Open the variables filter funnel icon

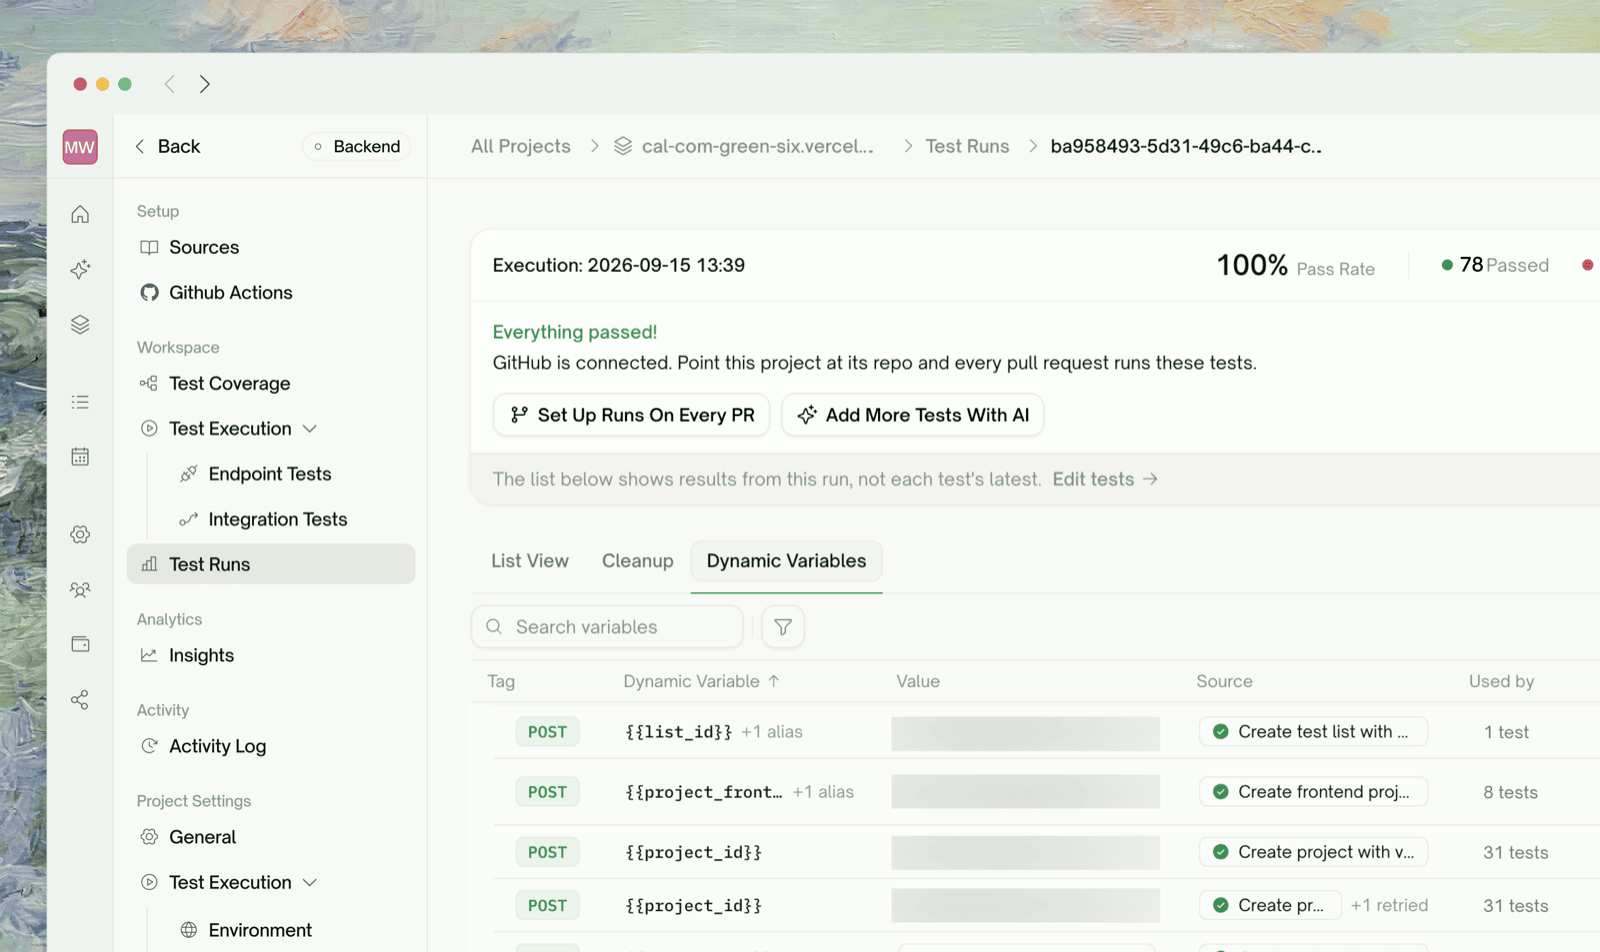[783, 627]
